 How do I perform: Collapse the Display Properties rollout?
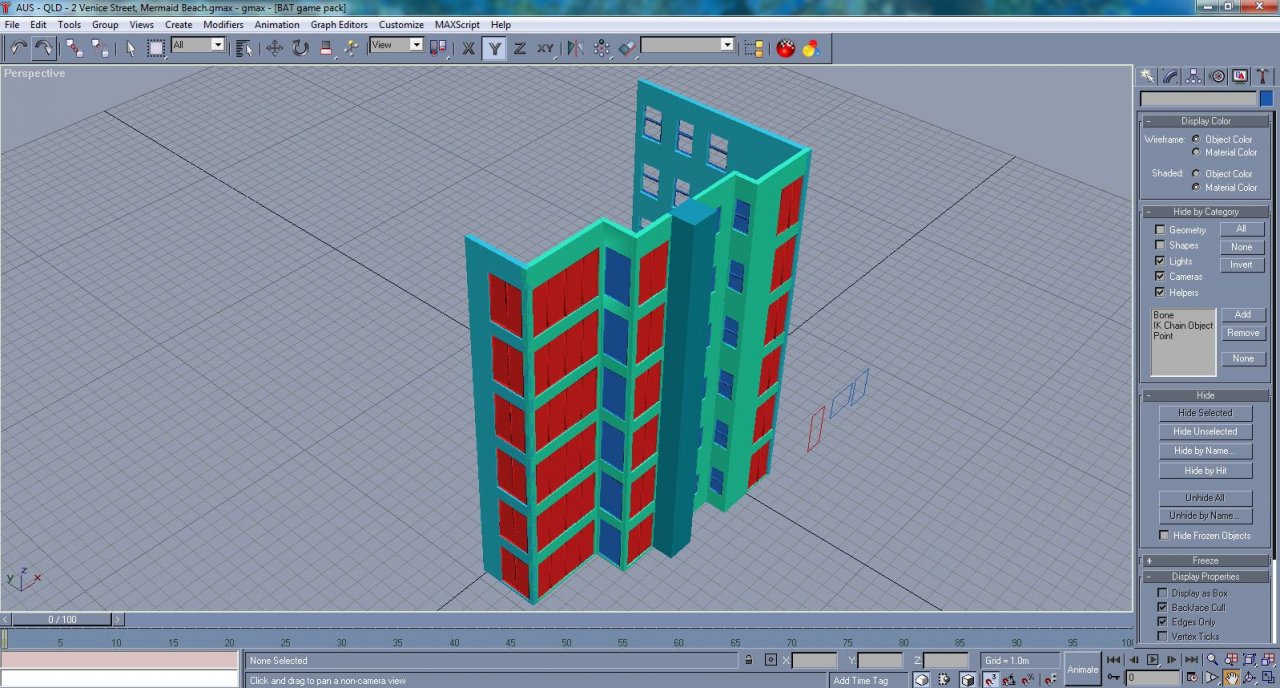(1205, 577)
